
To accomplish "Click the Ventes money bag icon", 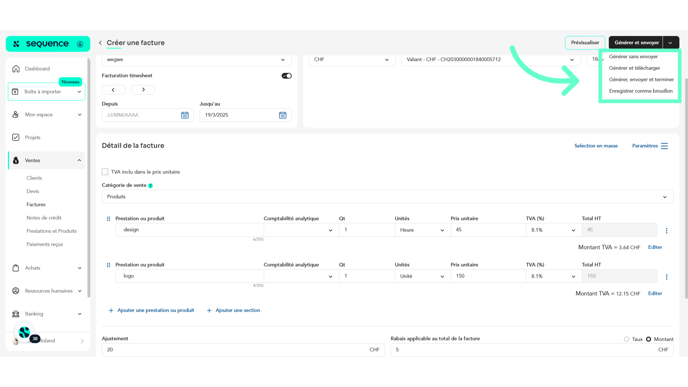I will pyautogui.click(x=16, y=161).
